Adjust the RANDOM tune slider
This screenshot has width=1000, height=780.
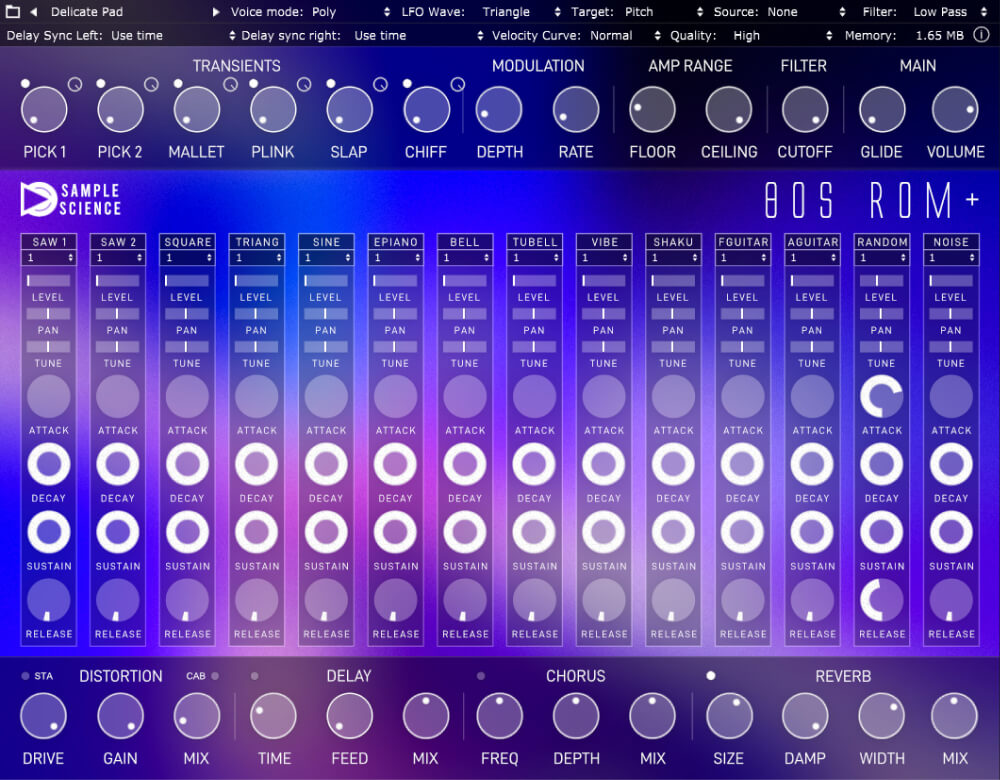pyautogui.click(x=881, y=347)
